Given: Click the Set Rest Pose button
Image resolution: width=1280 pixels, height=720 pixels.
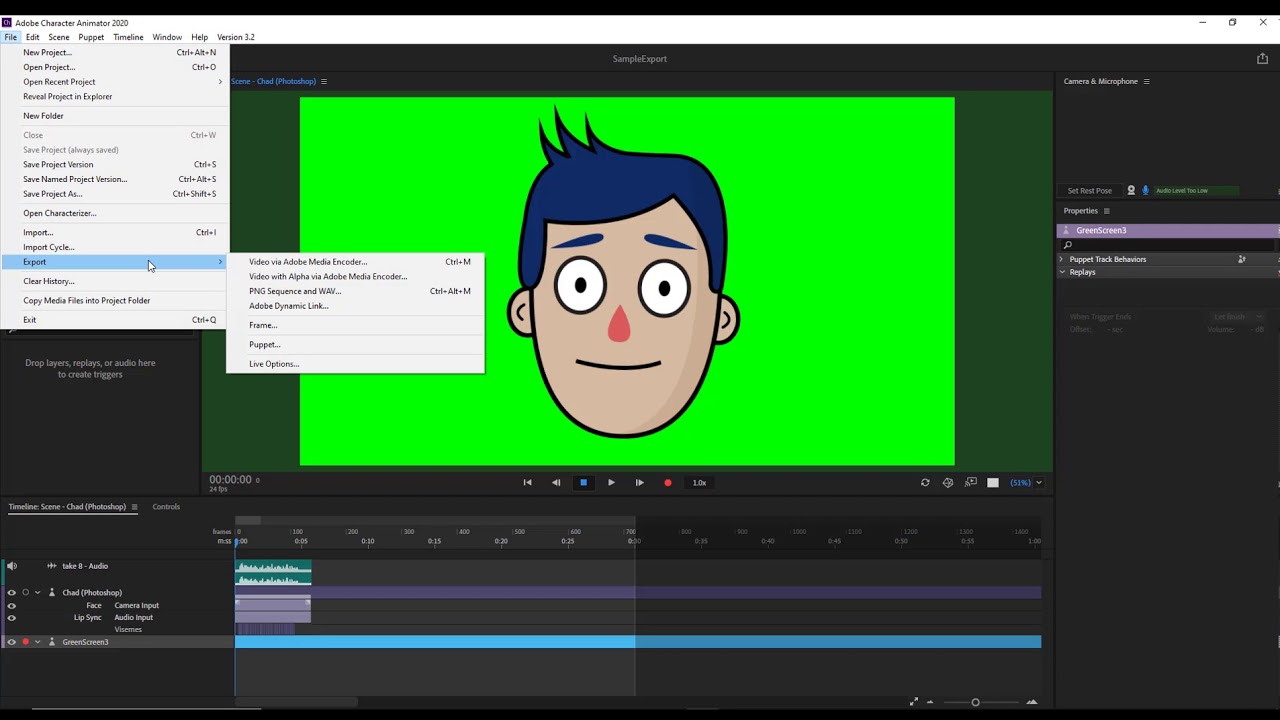Looking at the screenshot, I should coord(1089,190).
